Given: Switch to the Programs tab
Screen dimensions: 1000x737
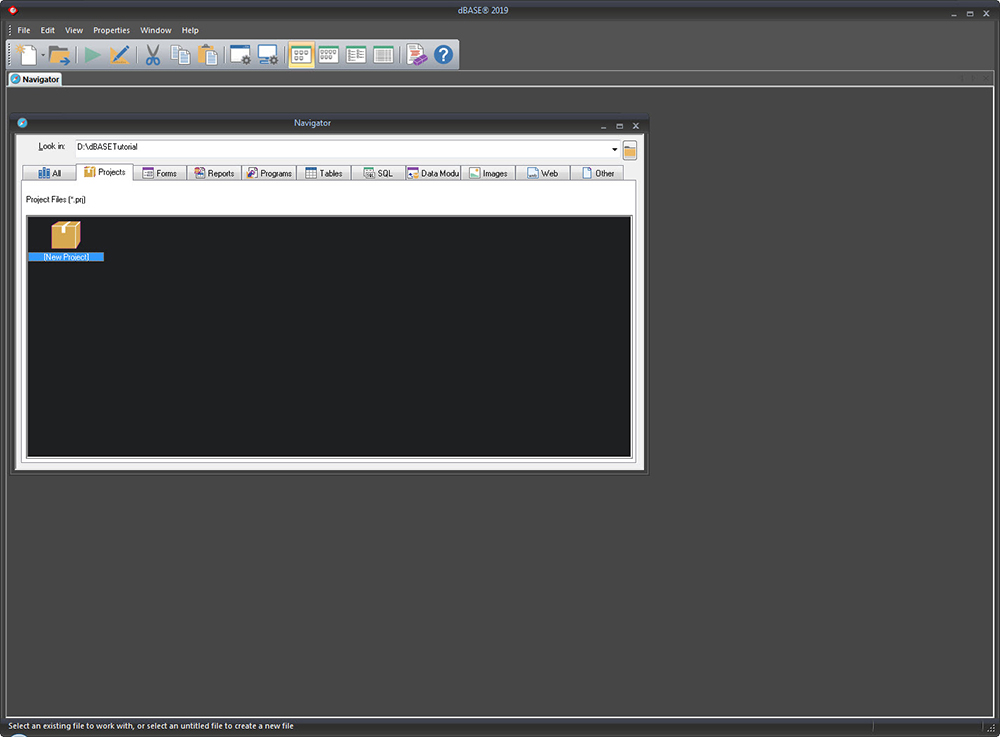Looking at the screenshot, I should click(x=269, y=173).
